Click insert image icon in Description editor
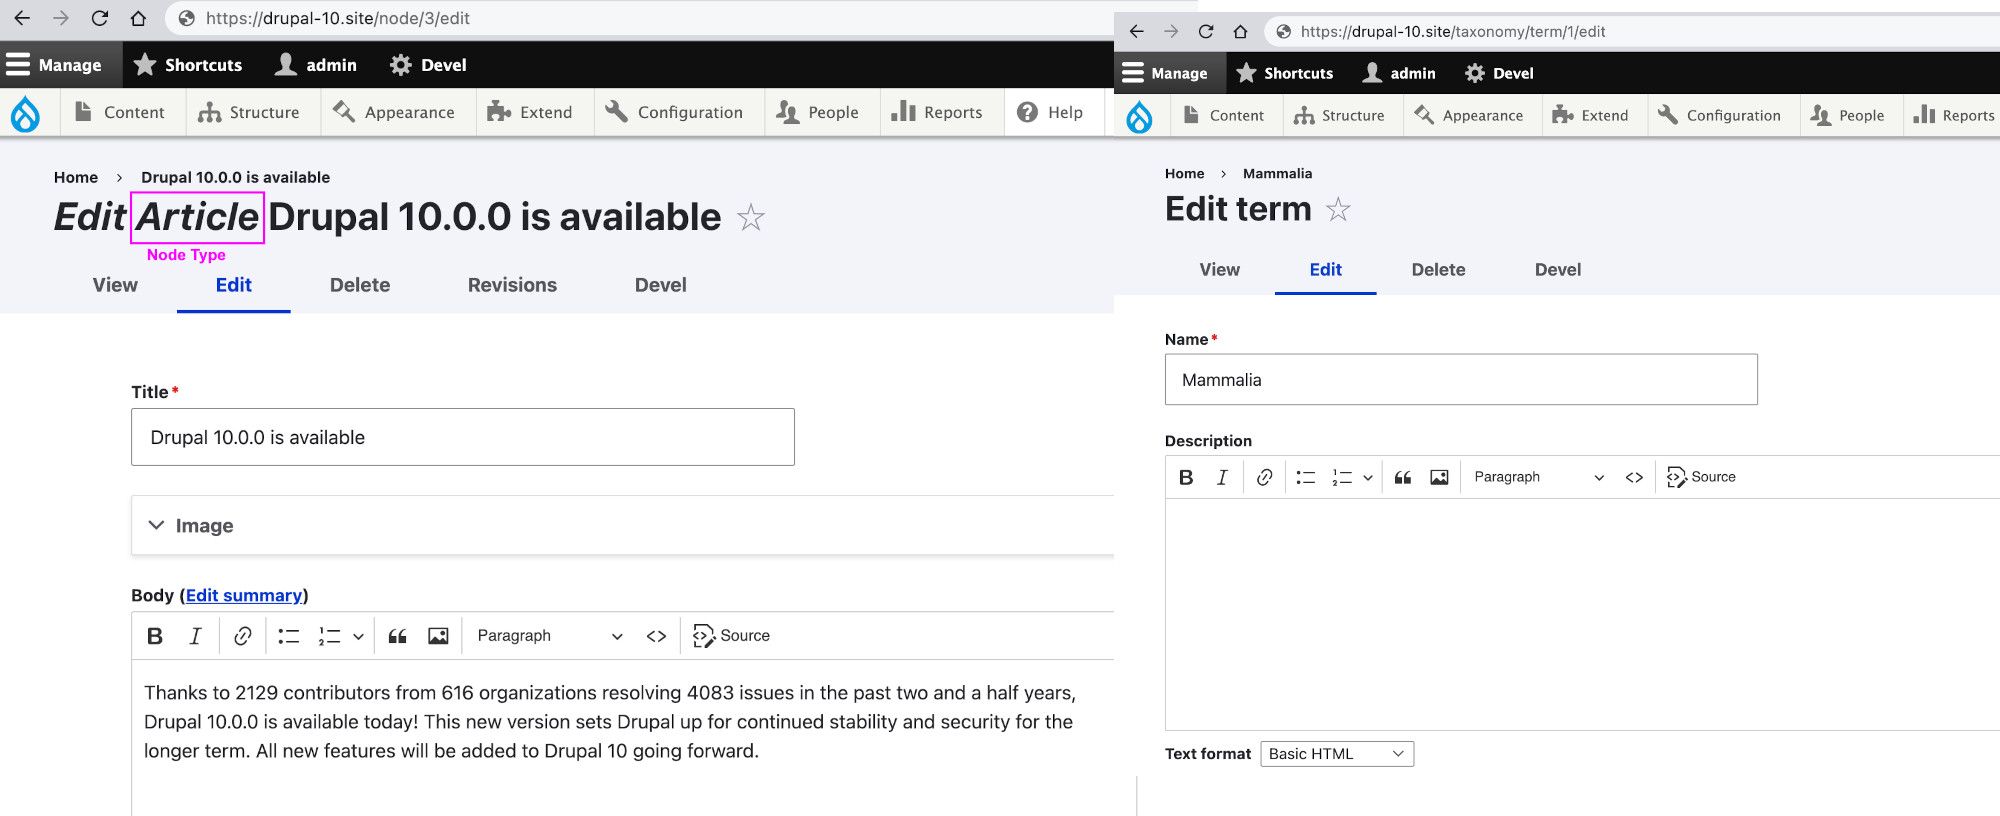The width and height of the screenshot is (2000, 816). (1439, 477)
